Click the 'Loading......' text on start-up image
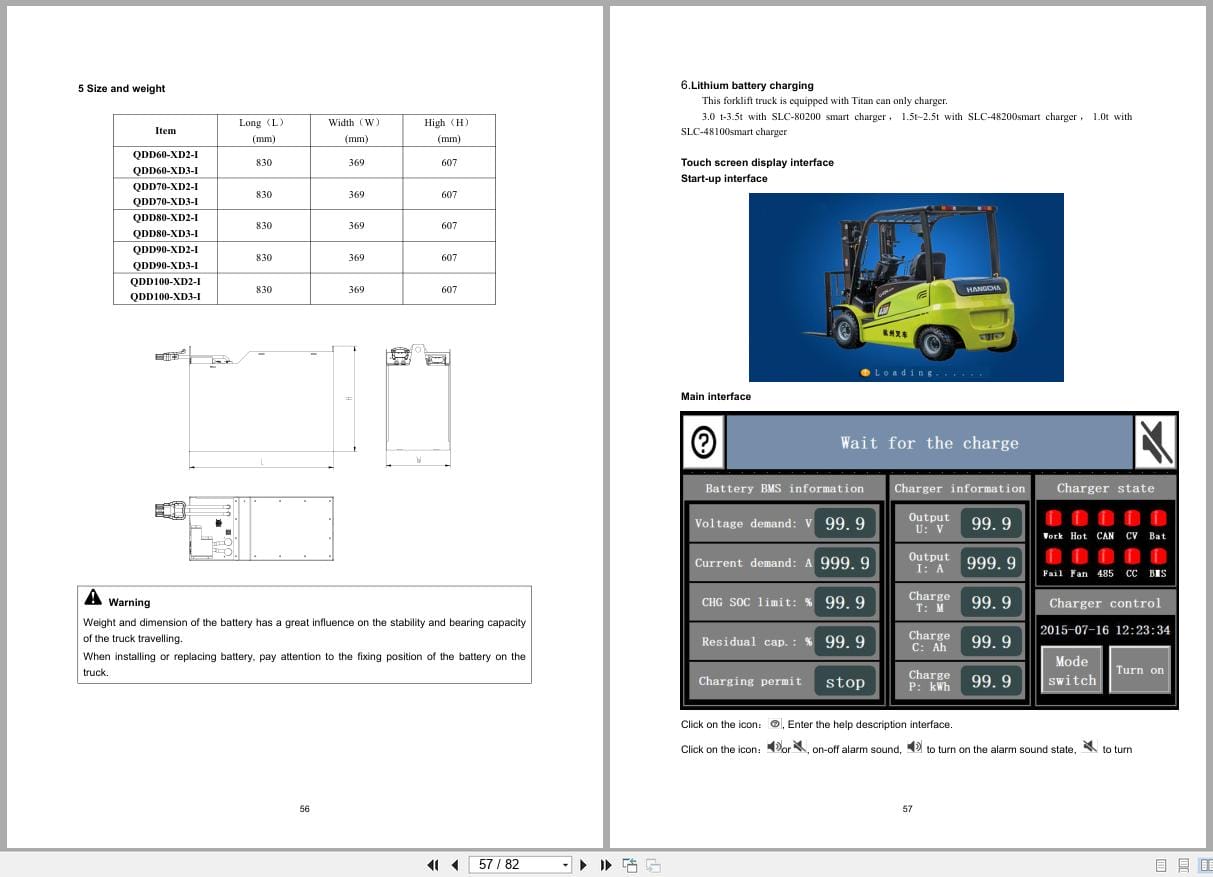This screenshot has height=877, width=1213. [x=928, y=373]
